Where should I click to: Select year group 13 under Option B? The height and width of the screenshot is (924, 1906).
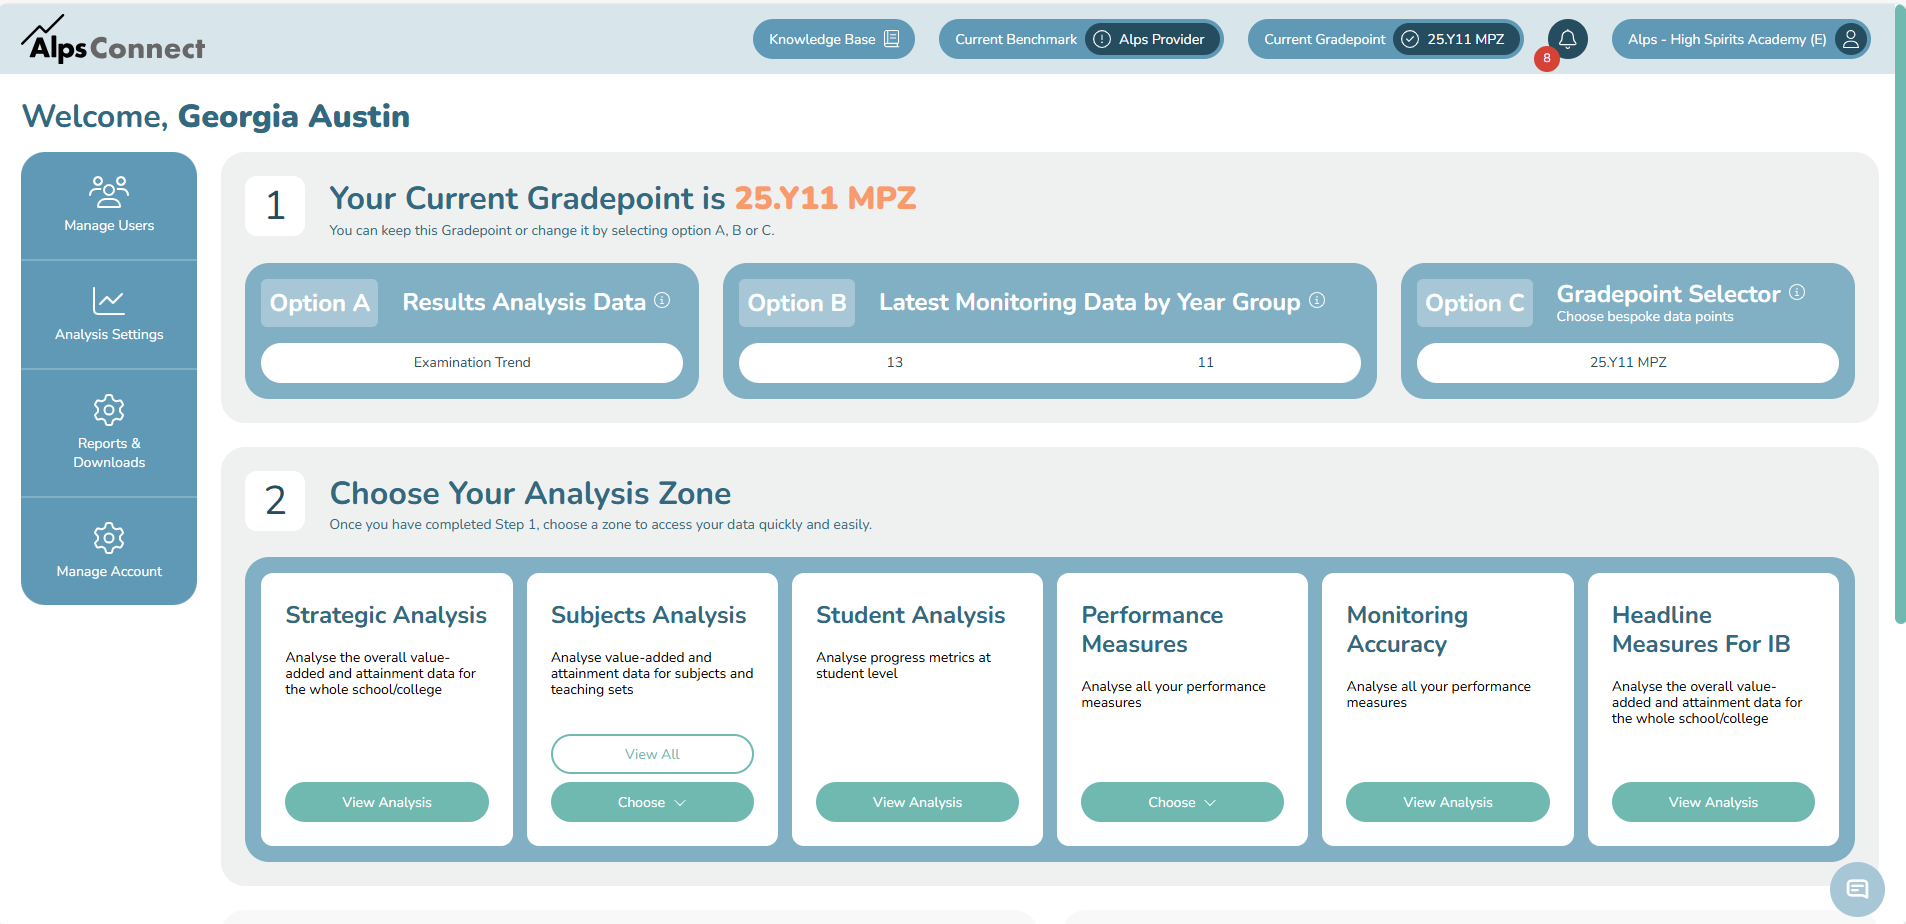coord(895,362)
